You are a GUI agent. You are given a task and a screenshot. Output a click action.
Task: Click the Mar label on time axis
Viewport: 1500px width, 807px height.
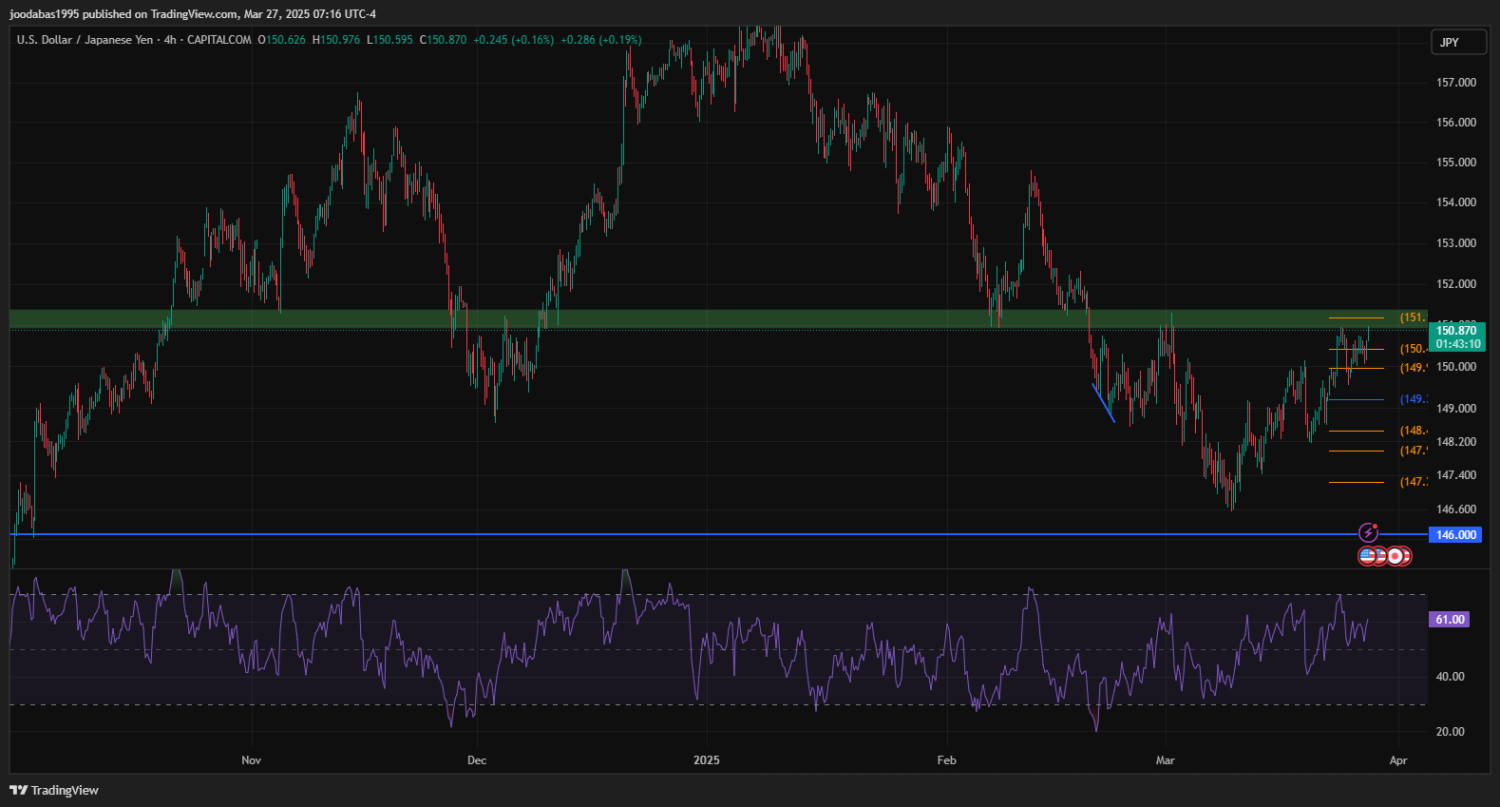point(1166,761)
